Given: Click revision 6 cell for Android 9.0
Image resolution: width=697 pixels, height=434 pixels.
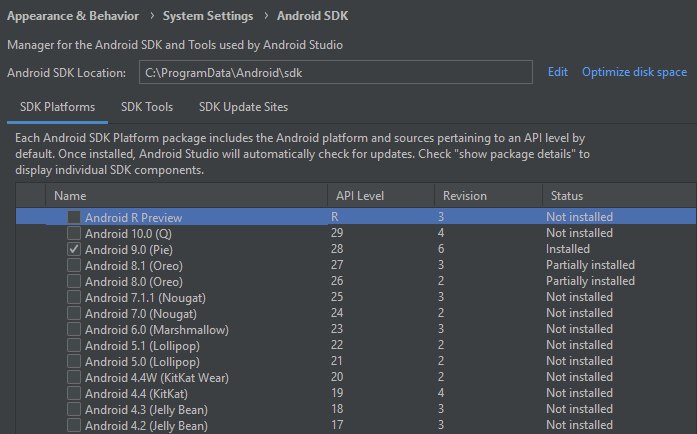Looking at the screenshot, I should 441,249.
